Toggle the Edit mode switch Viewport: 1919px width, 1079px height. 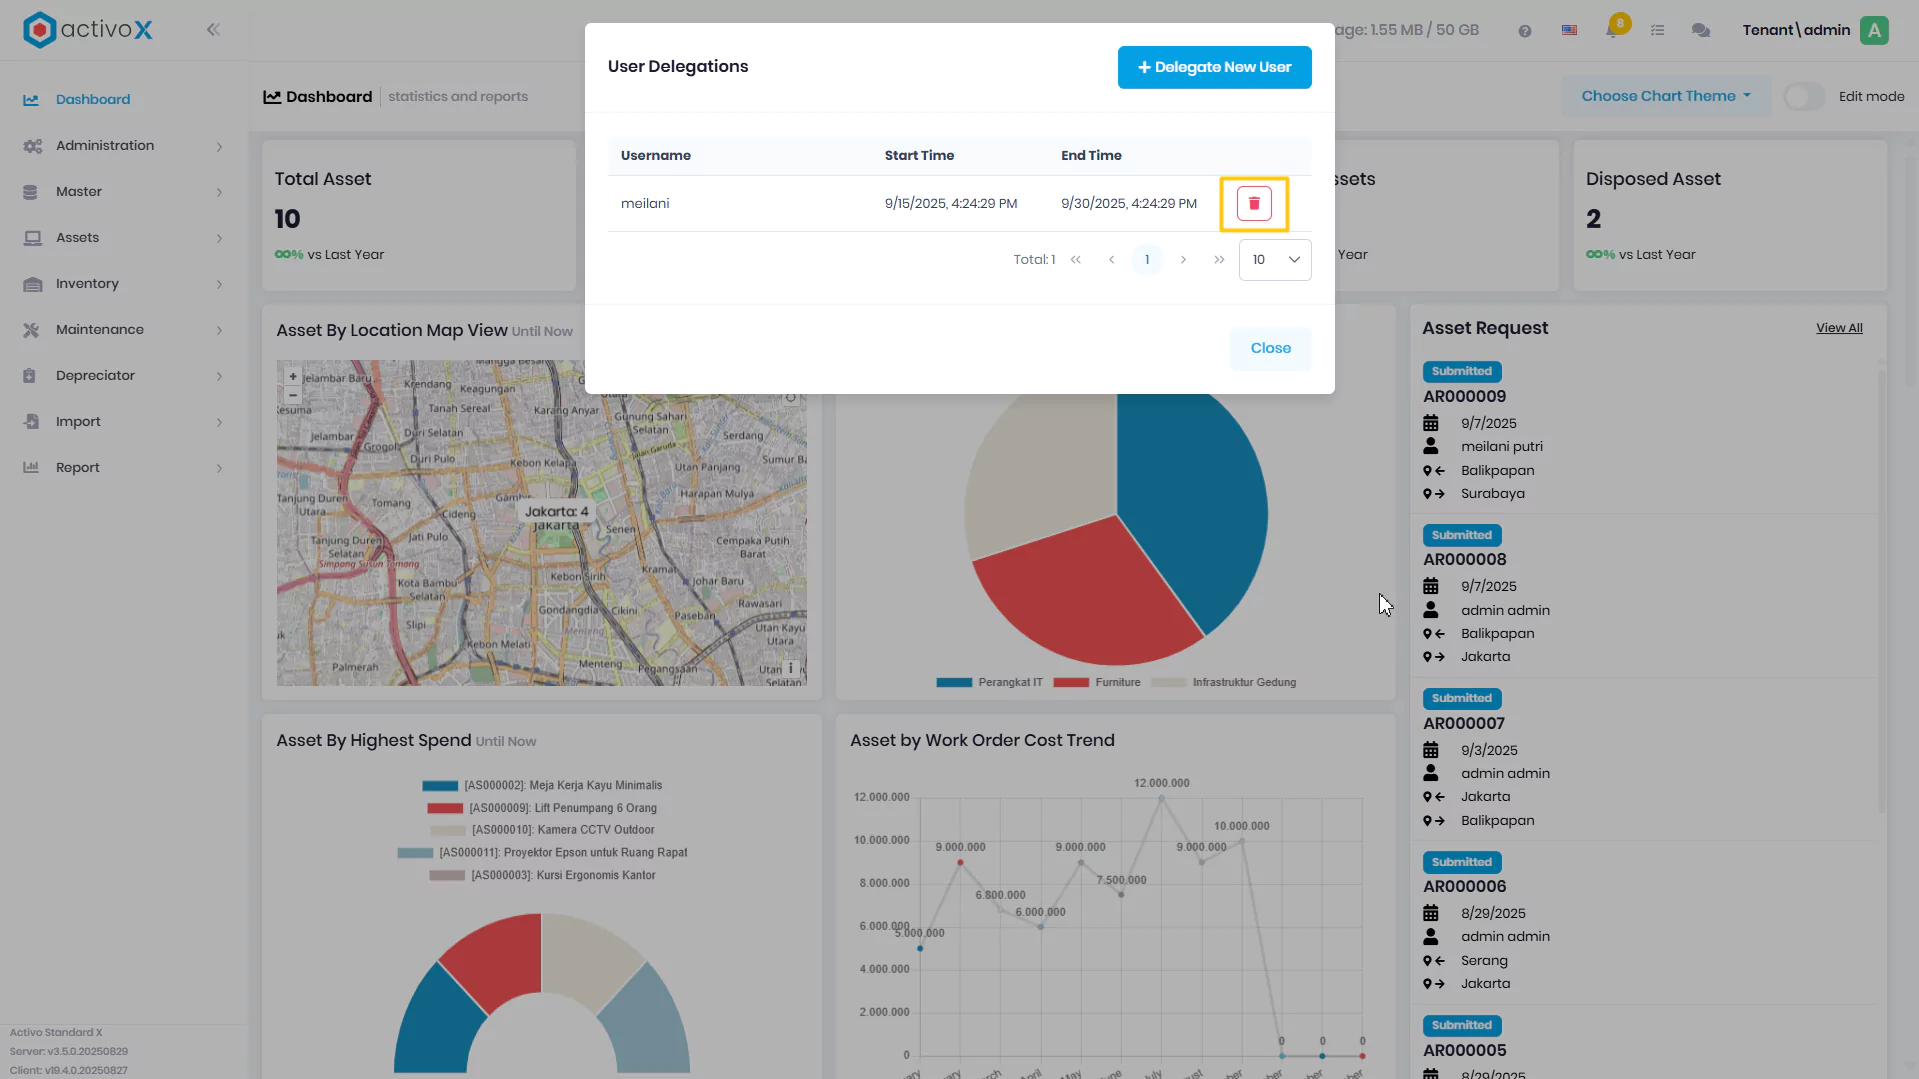1804,97
